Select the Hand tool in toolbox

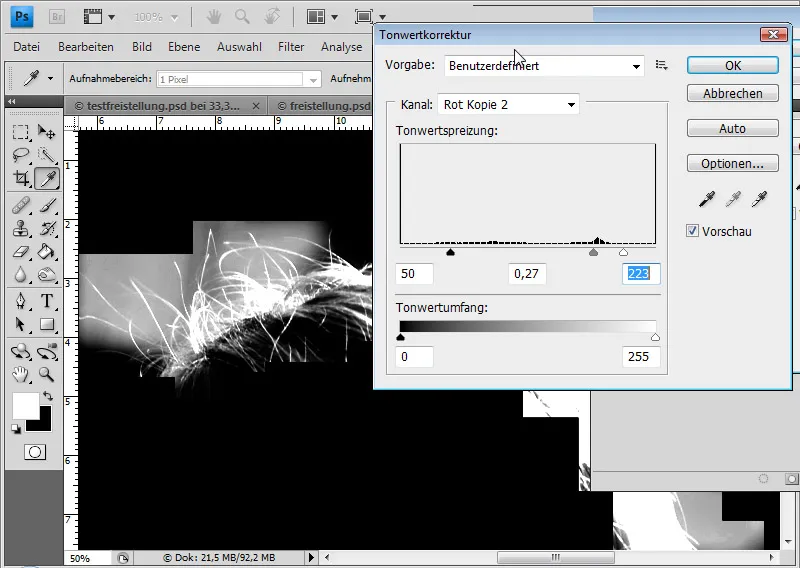21,375
